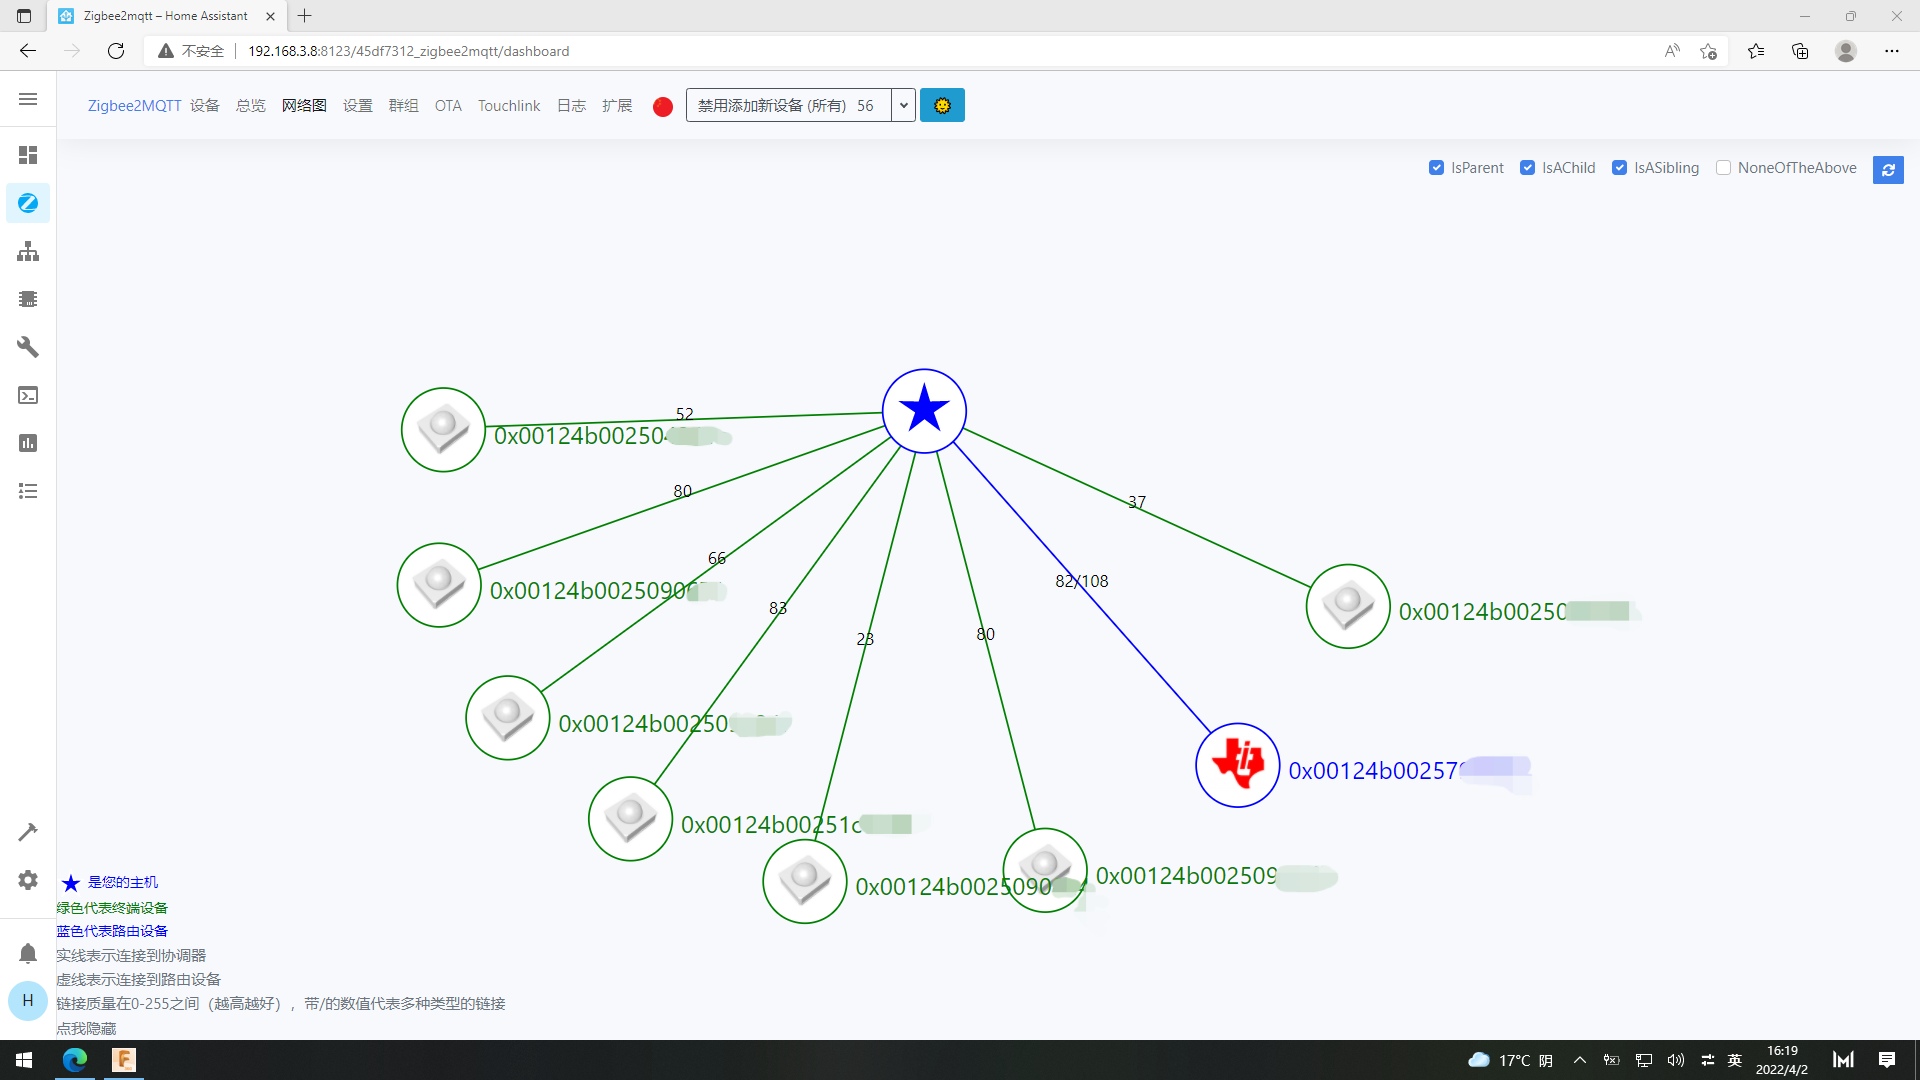Open the terminal icon in sidebar

(28, 395)
